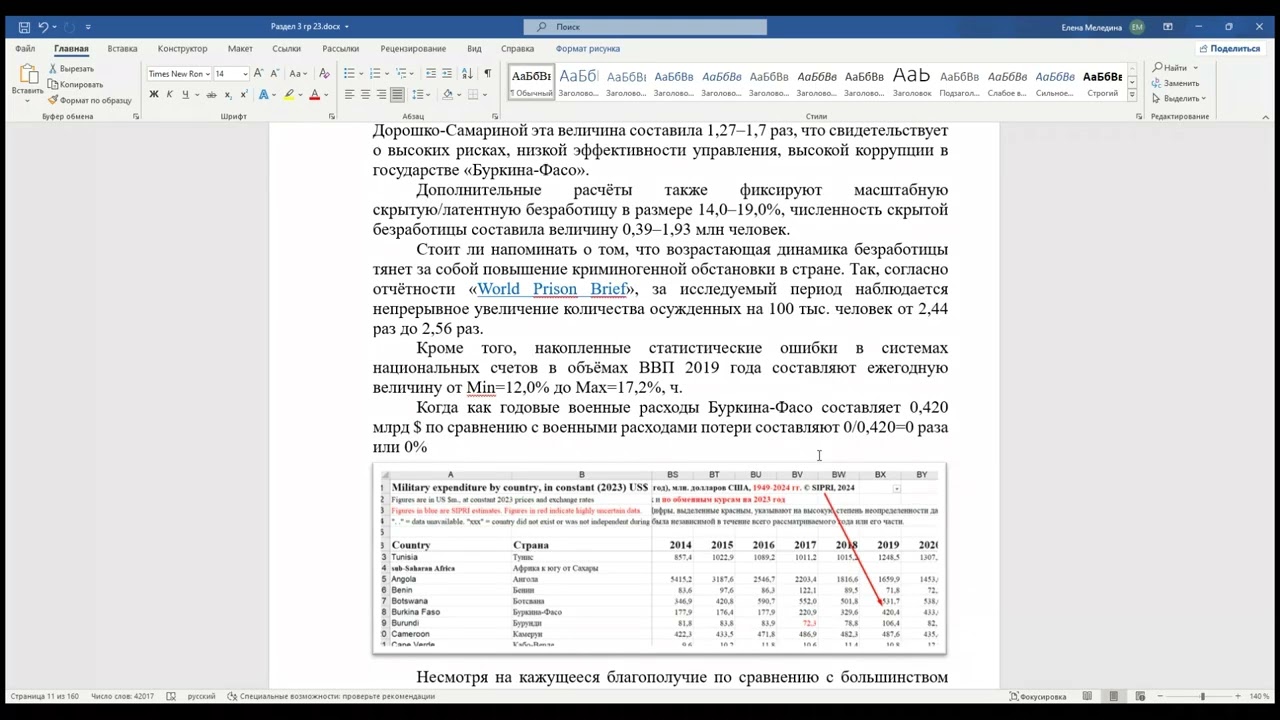Click Вырезать (Cut)
Screen dimensions: 1280x720
tap(70, 69)
